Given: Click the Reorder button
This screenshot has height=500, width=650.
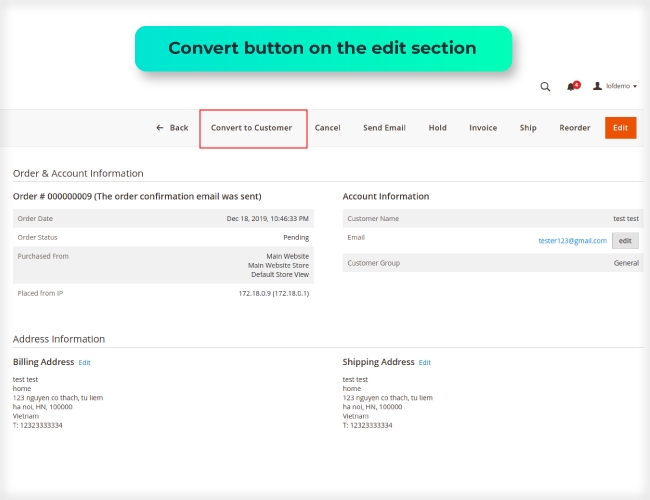Looking at the screenshot, I should [575, 128].
